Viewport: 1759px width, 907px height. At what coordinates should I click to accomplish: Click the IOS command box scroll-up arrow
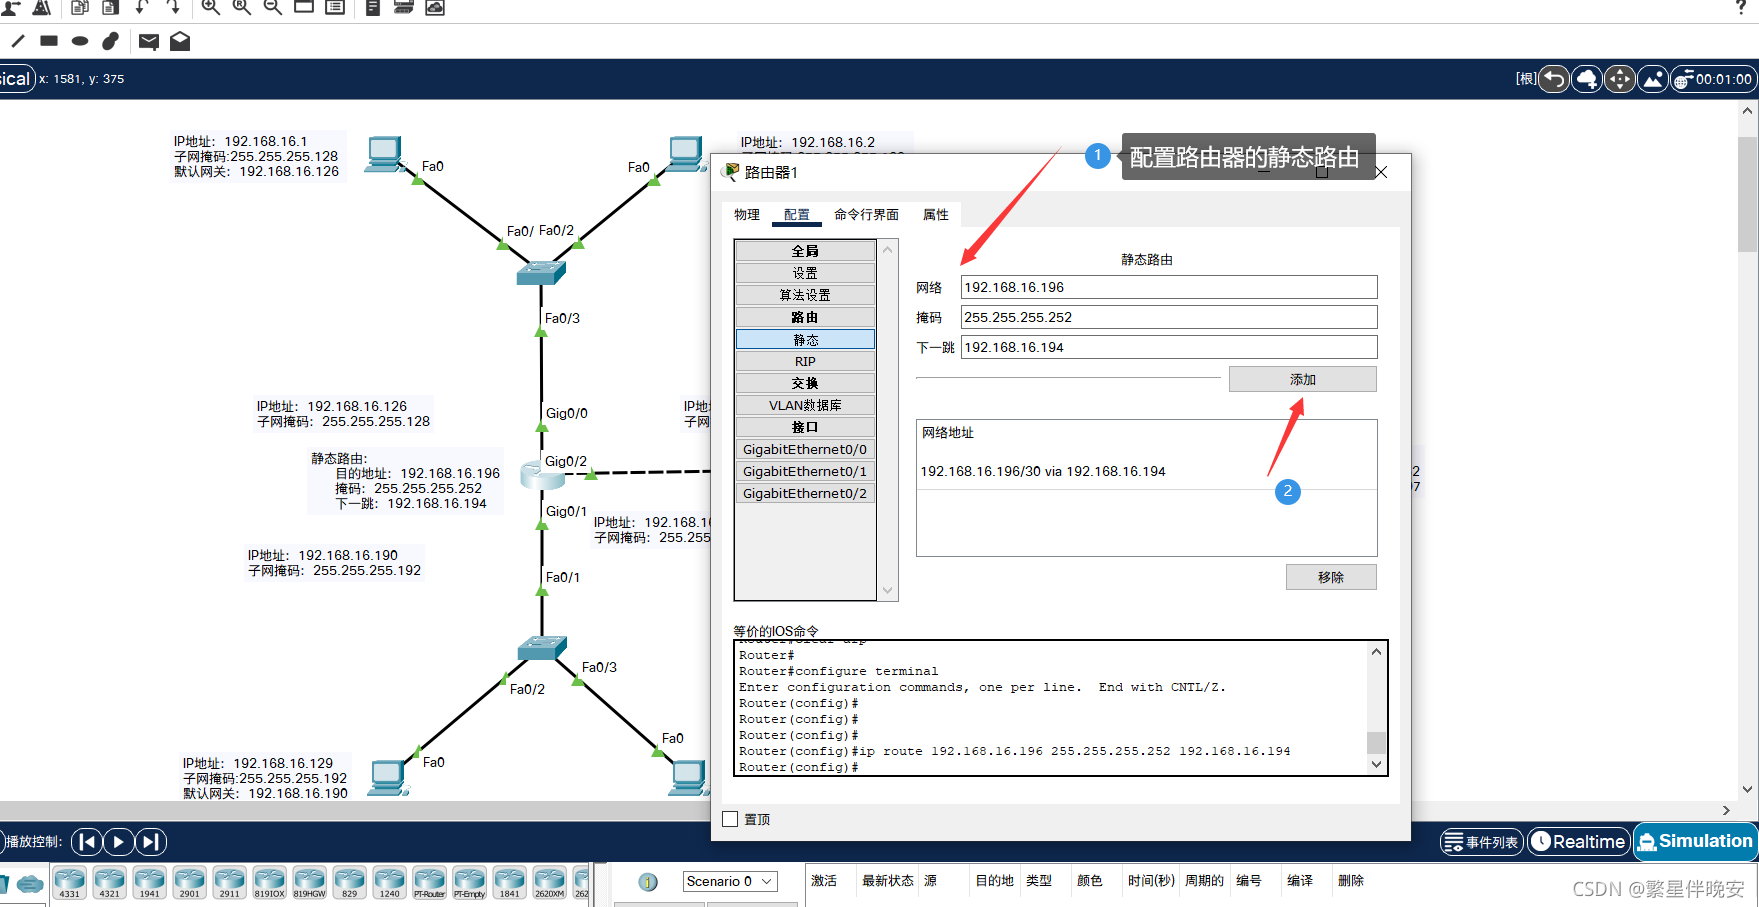tap(1376, 652)
